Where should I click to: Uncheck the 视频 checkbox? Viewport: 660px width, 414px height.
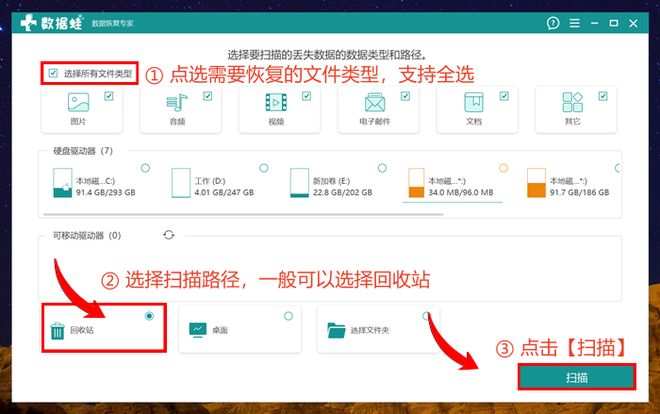tap(306, 96)
